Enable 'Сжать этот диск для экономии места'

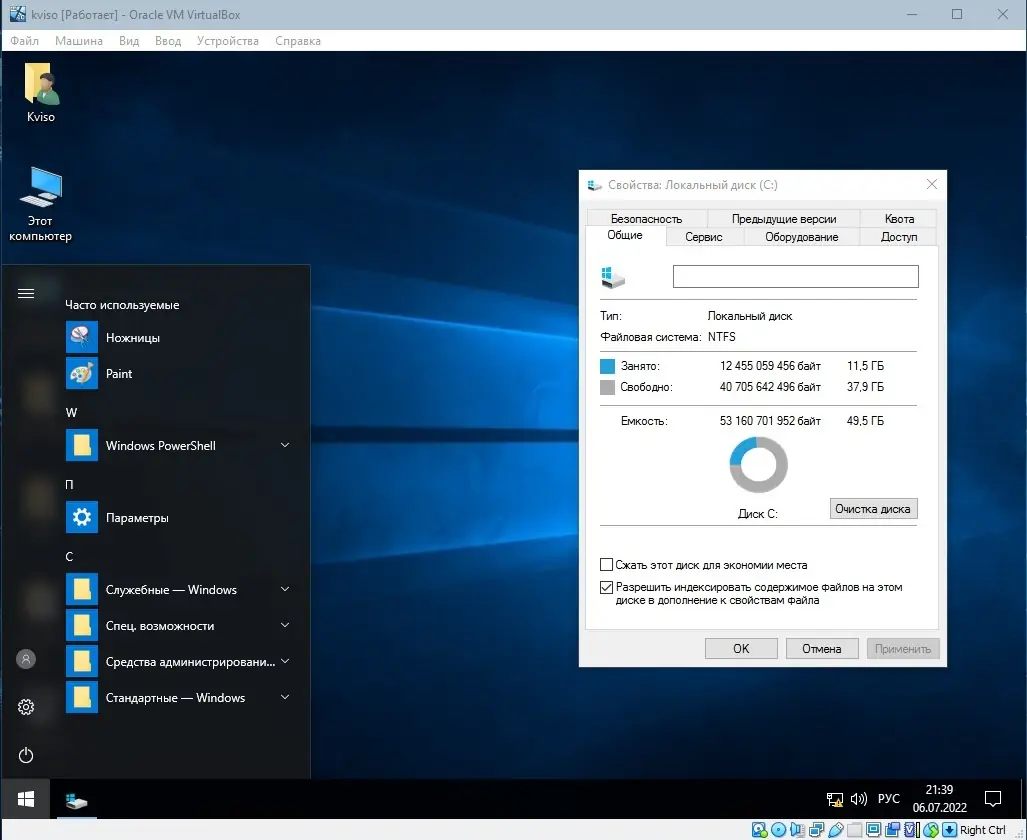(x=605, y=564)
